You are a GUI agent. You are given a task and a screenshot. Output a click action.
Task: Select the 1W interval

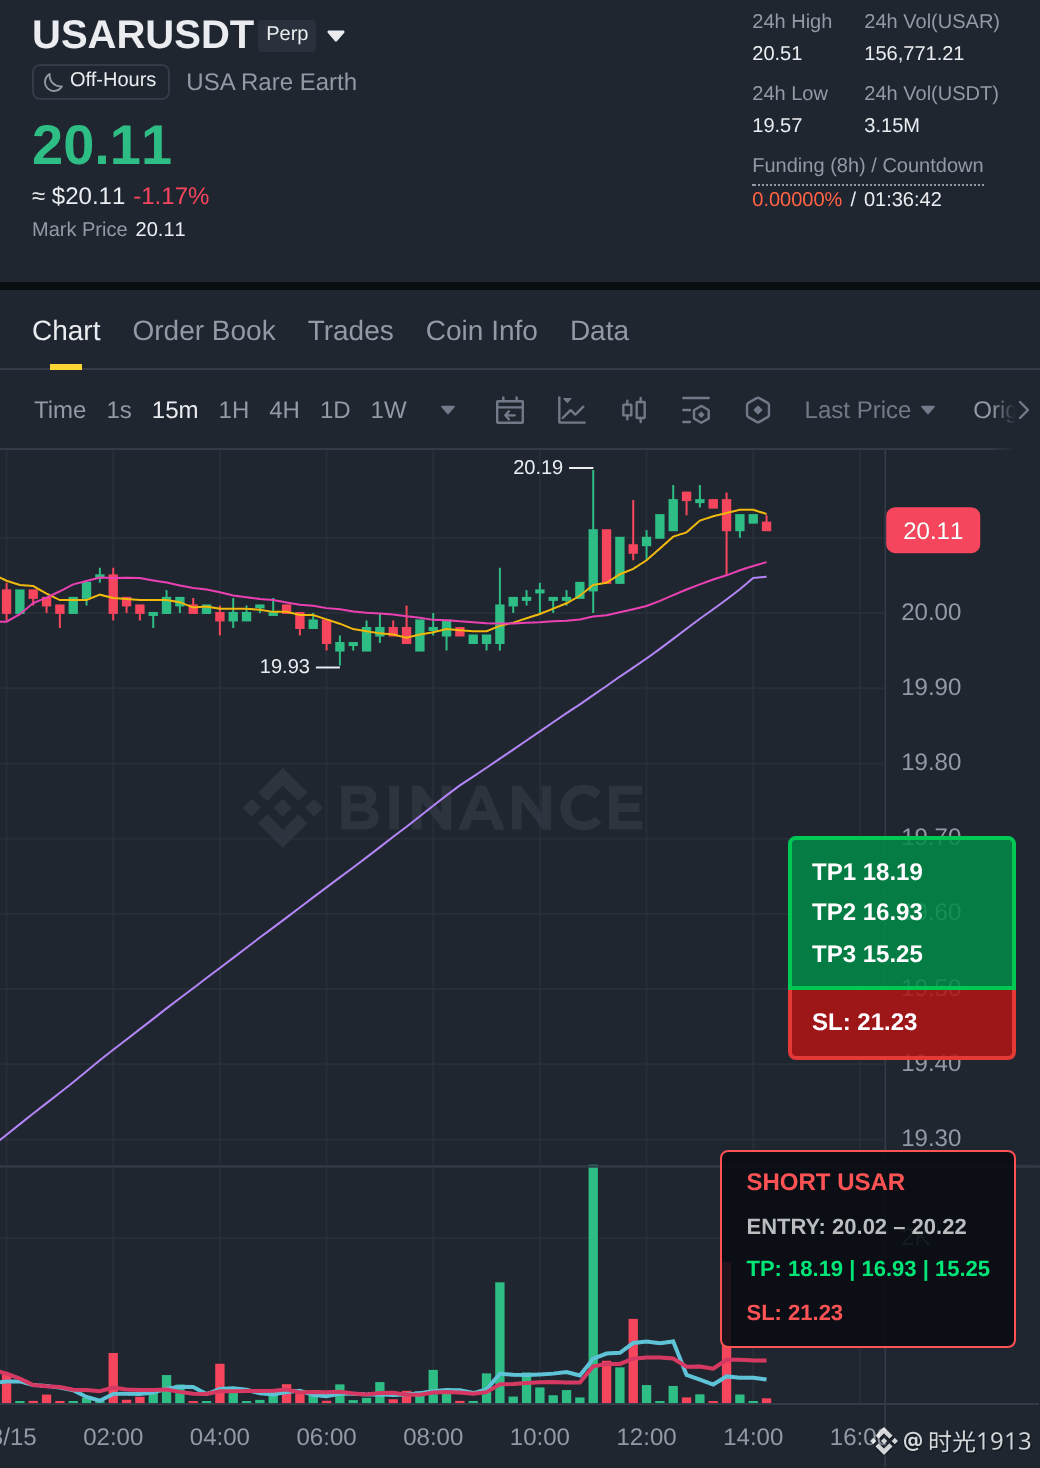click(x=389, y=410)
